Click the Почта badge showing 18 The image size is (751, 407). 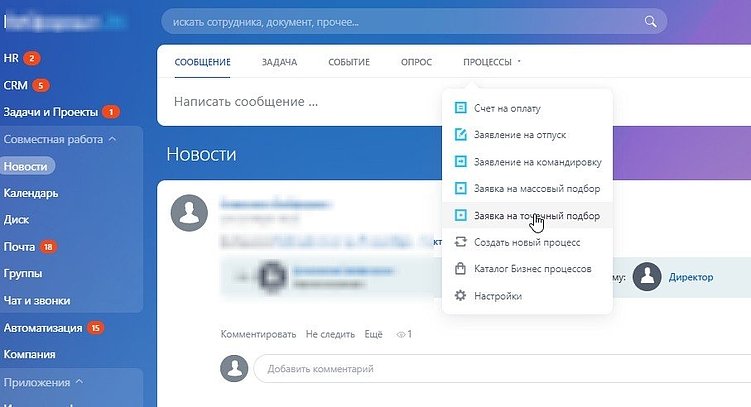(x=48, y=247)
